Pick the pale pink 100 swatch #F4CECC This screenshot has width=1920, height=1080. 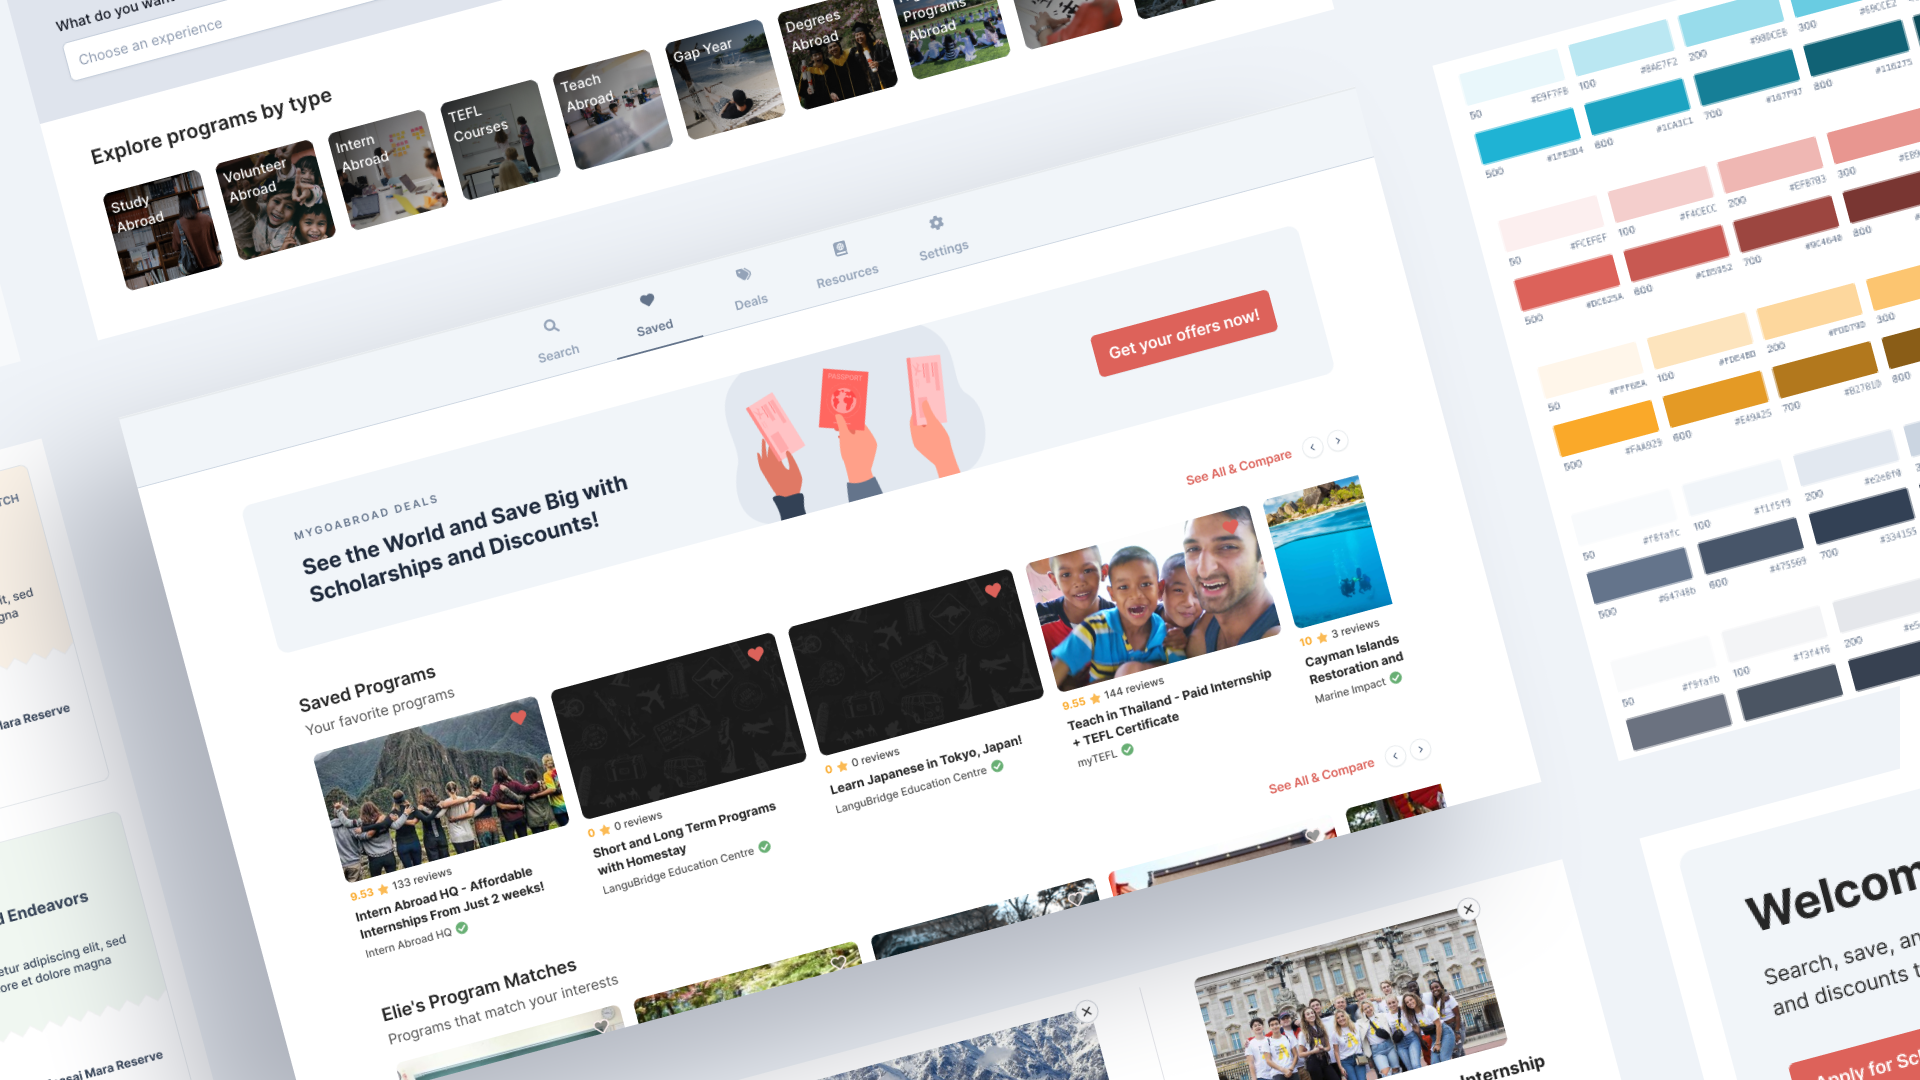pyautogui.click(x=1660, y=195)
